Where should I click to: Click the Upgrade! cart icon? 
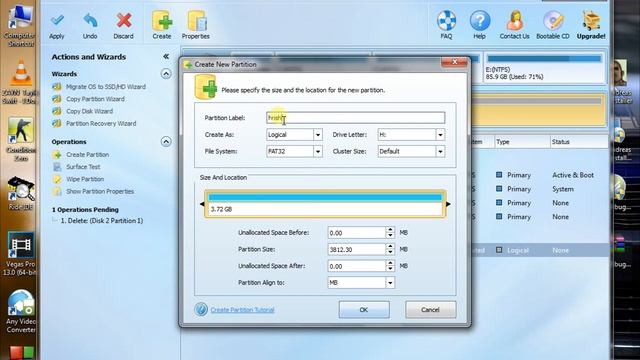click(x=591, y=20)
